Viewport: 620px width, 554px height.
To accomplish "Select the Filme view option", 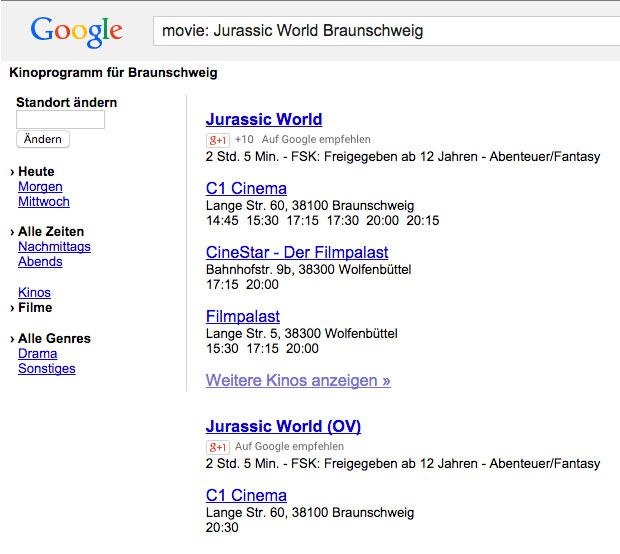I will [35, 308].
